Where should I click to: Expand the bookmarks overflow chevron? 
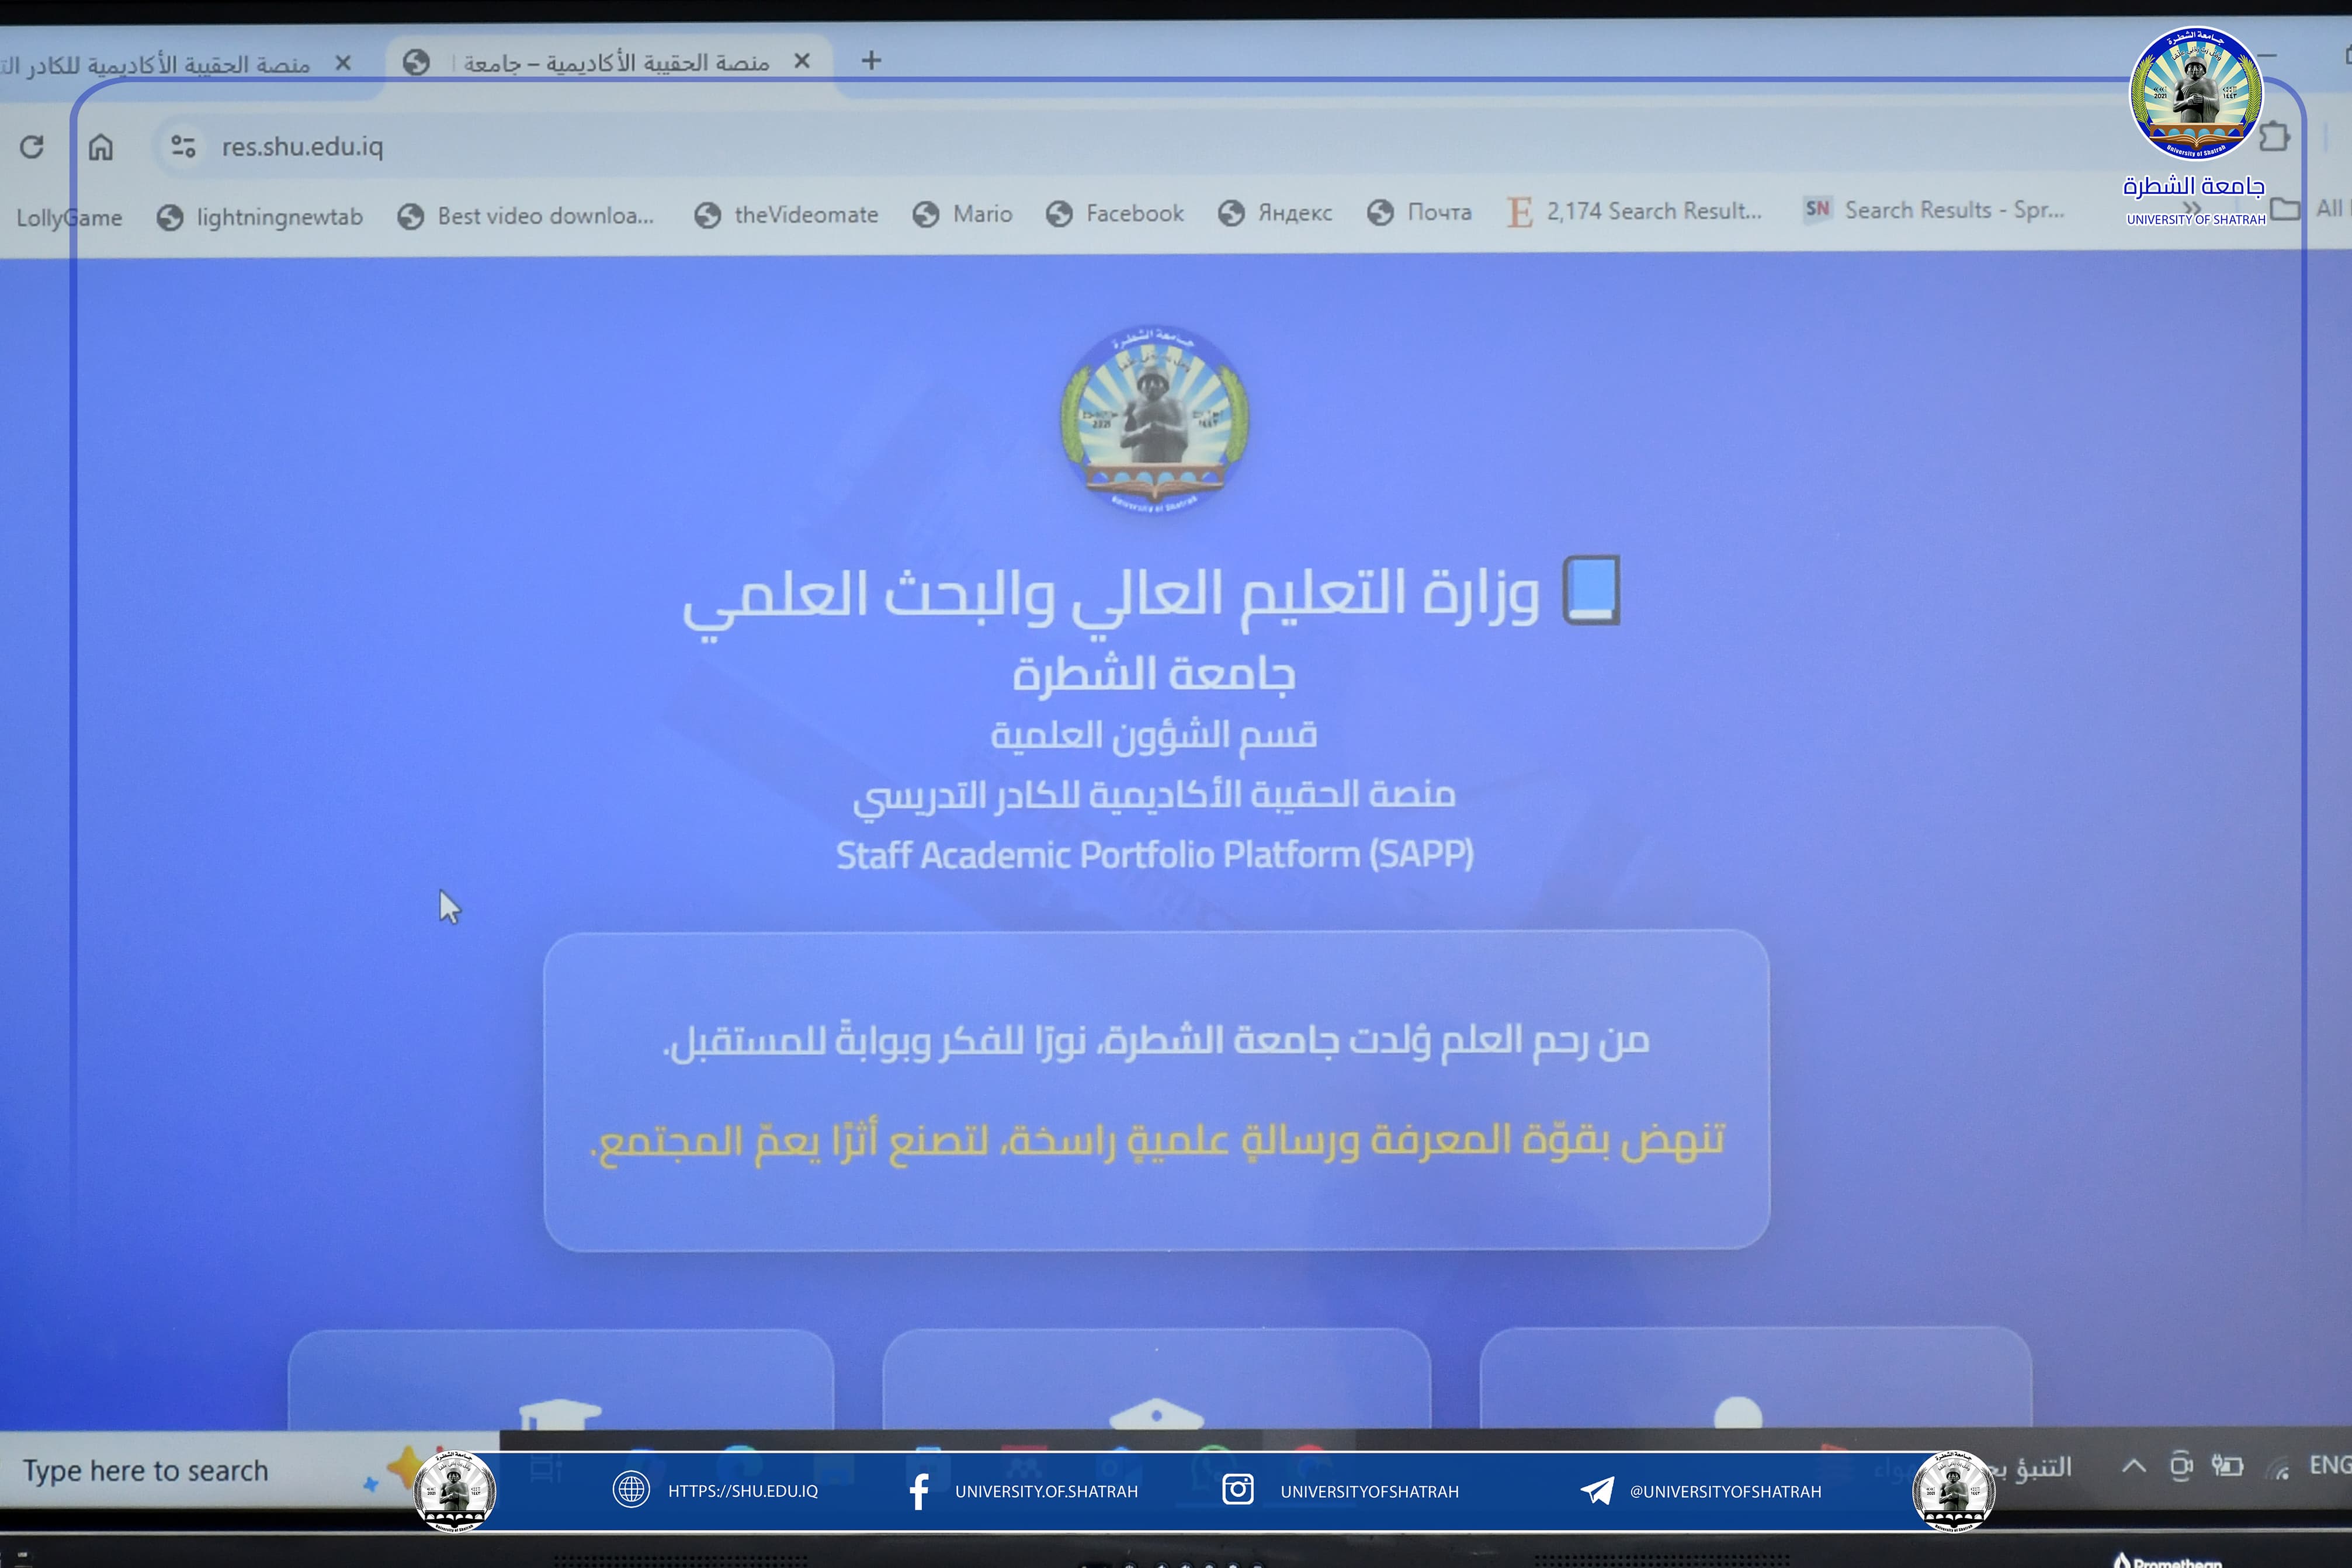(2192, 208)
